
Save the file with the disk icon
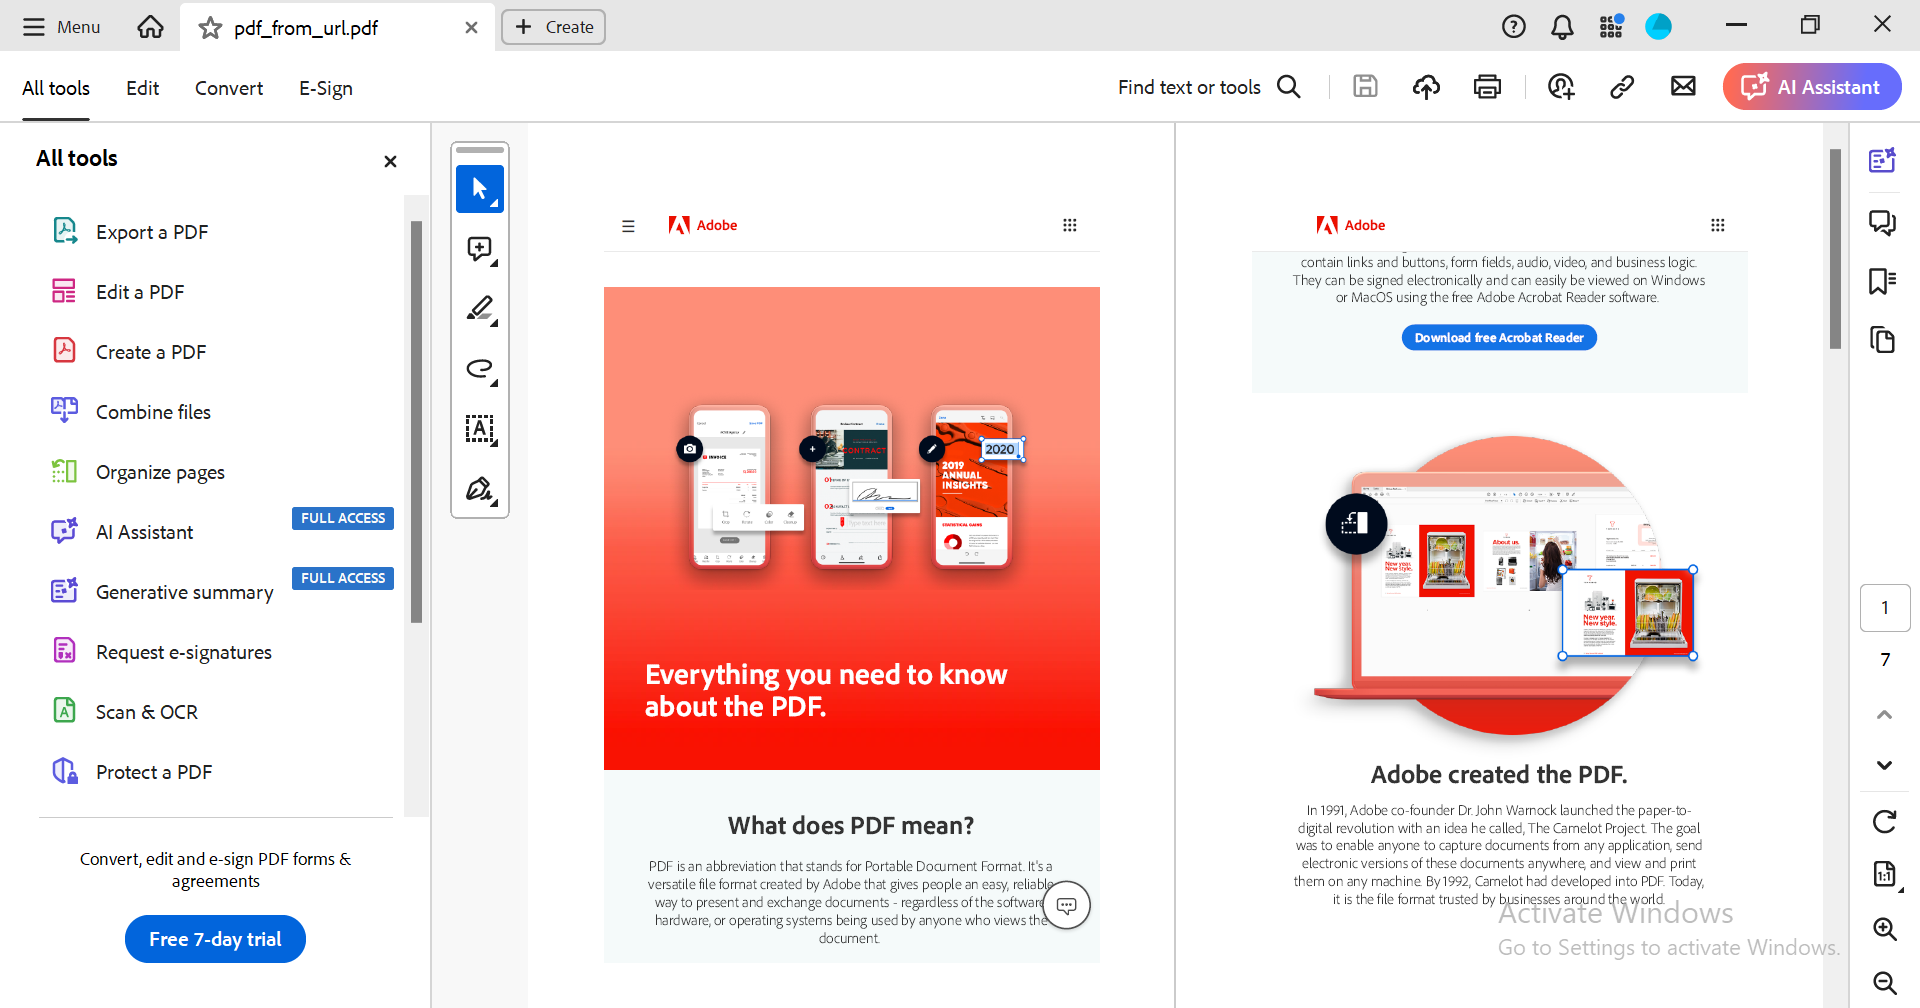1365,87
